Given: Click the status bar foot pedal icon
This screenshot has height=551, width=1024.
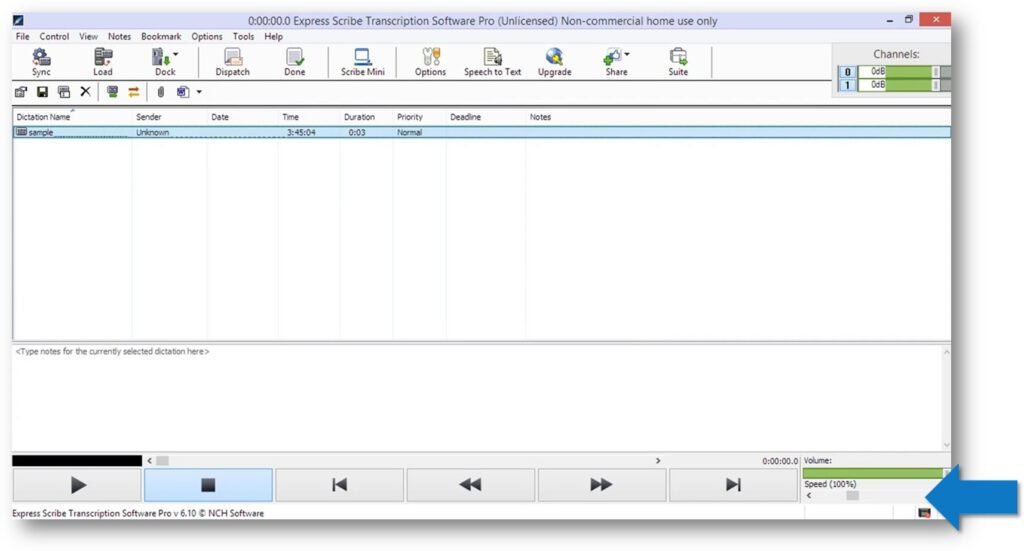Looking at the screenshot, I should (924, 513).
